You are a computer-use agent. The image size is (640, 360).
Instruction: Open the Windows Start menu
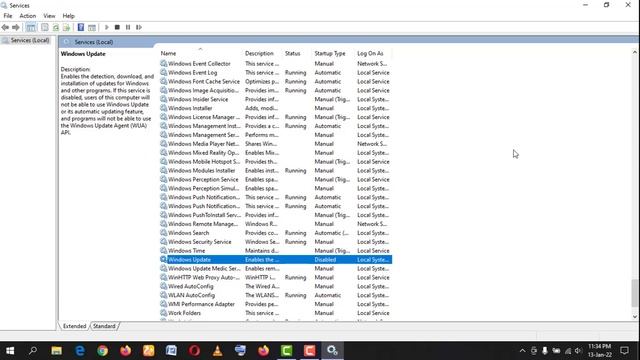tap(10, 351)
